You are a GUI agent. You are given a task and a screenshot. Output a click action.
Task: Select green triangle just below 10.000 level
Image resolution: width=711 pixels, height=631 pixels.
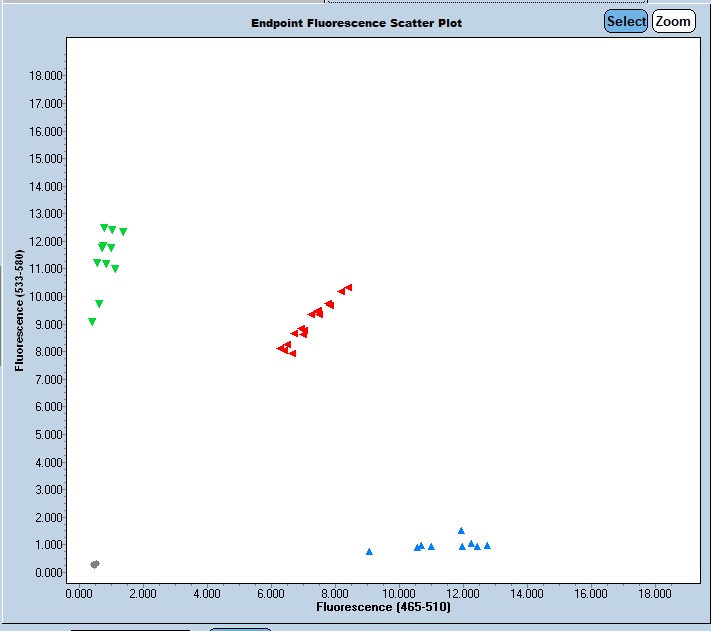(99, 304)
